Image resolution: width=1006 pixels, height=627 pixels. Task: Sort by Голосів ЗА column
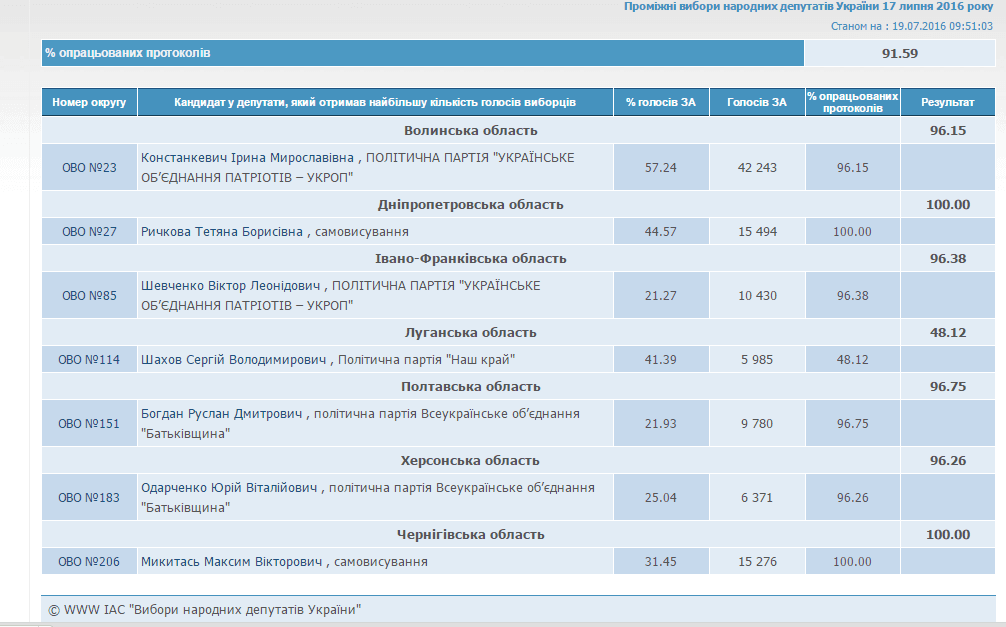757,101
